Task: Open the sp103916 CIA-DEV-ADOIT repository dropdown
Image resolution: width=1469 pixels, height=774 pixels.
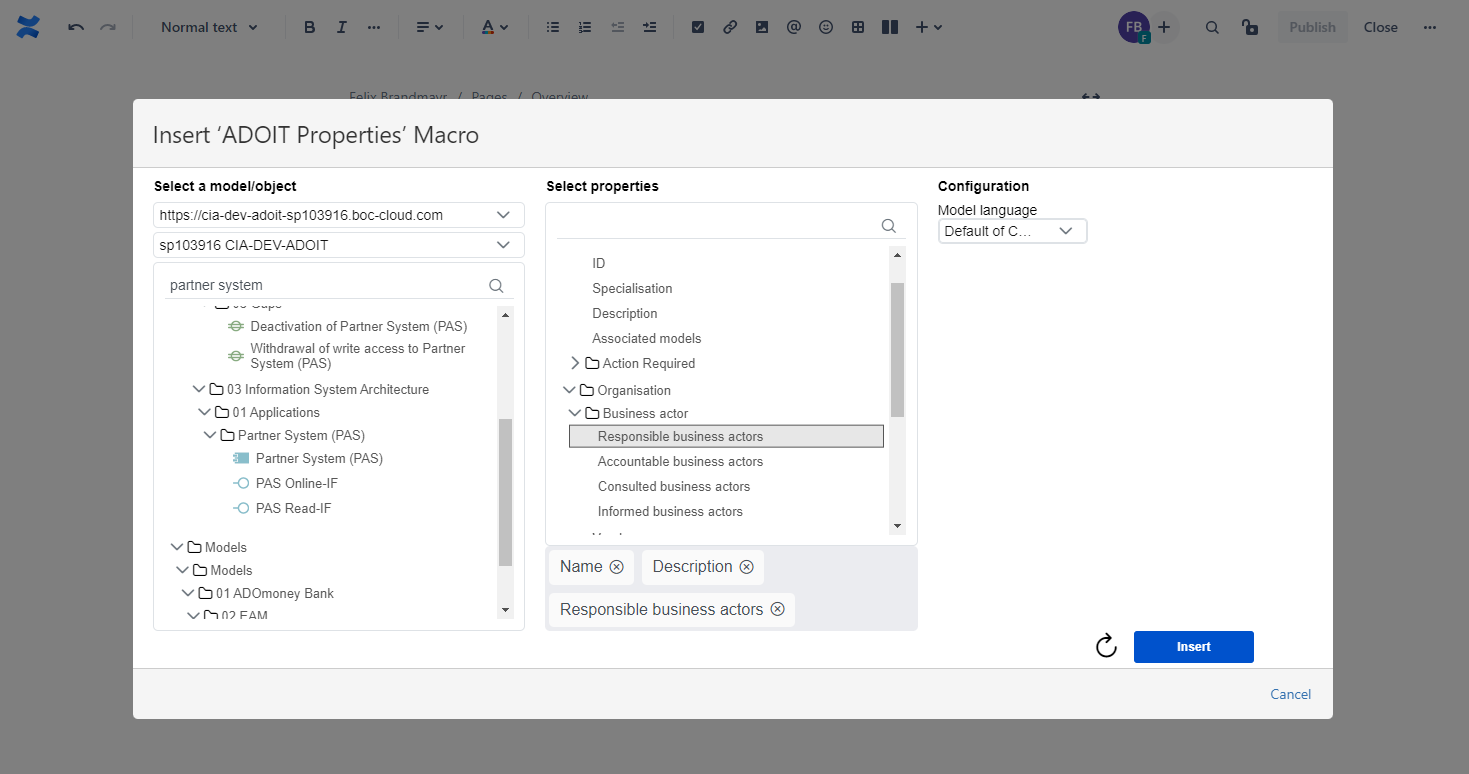Action: tap(503, 245)
